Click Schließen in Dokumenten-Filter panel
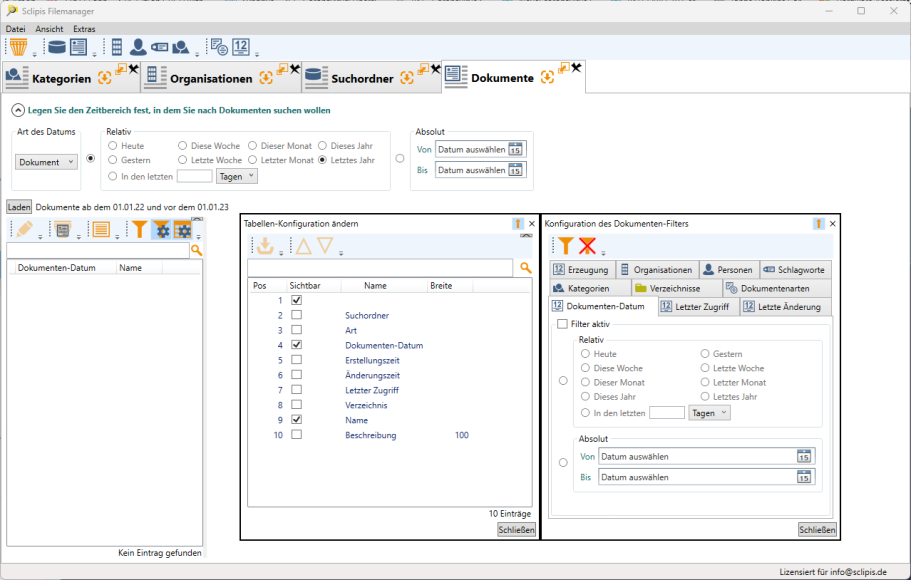Screen dimensions: 911x580 (817, 530)
